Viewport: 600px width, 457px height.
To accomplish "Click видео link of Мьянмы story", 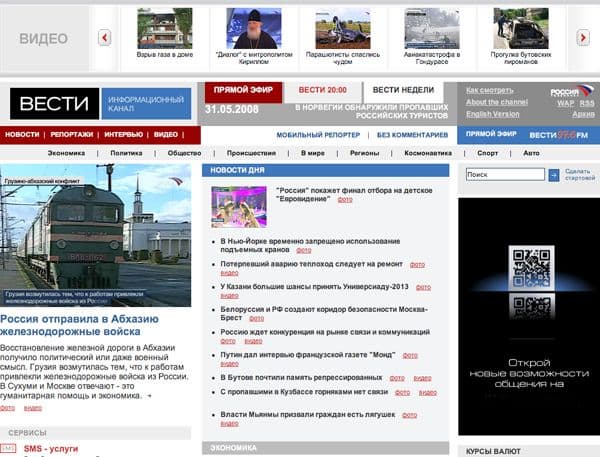I will pyautogui.click(x=229, y=424).
